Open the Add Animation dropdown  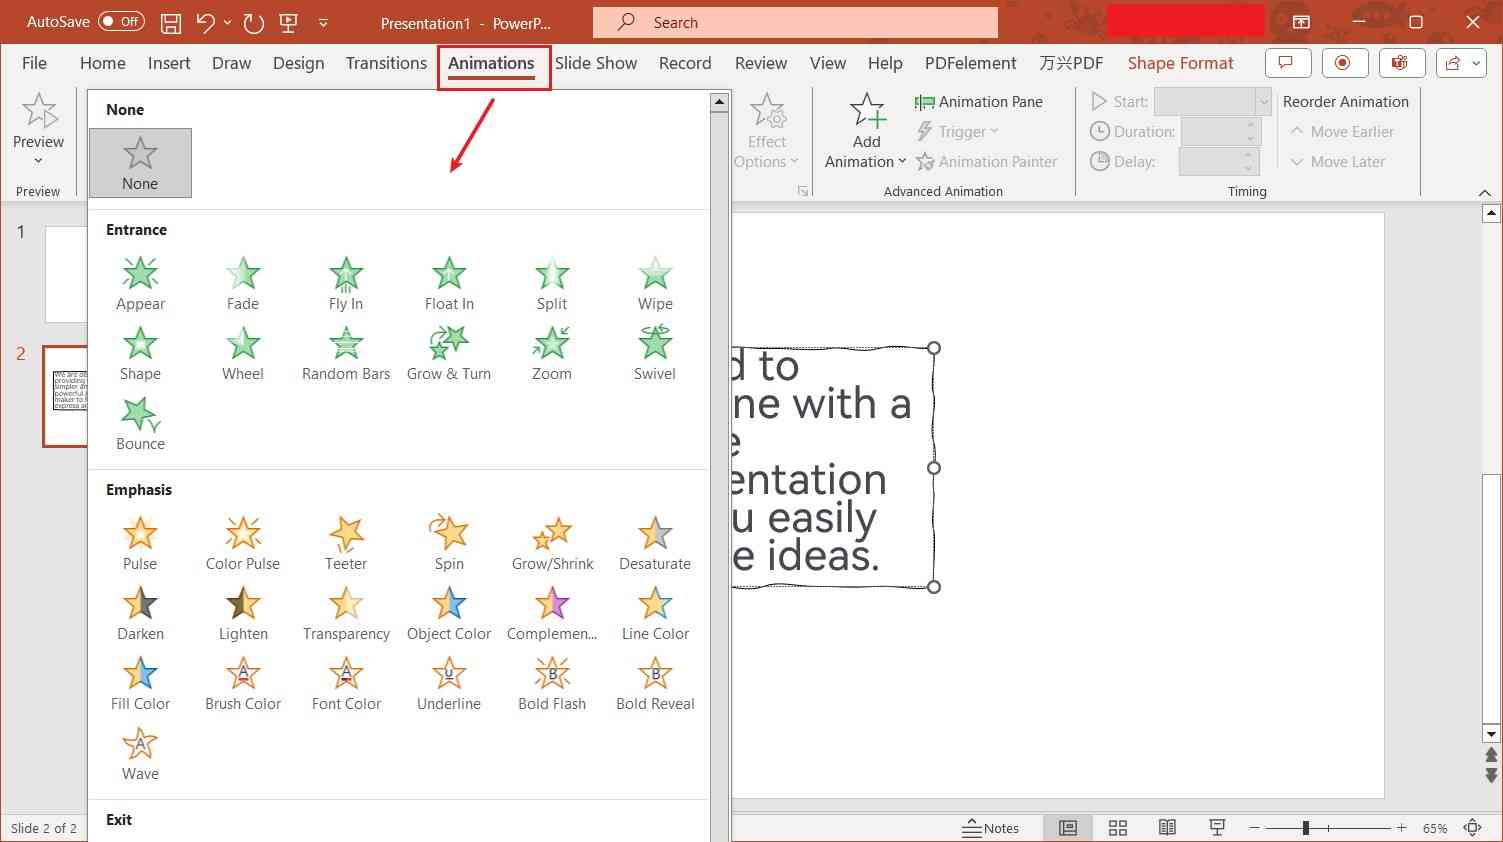tap(866, 131)
